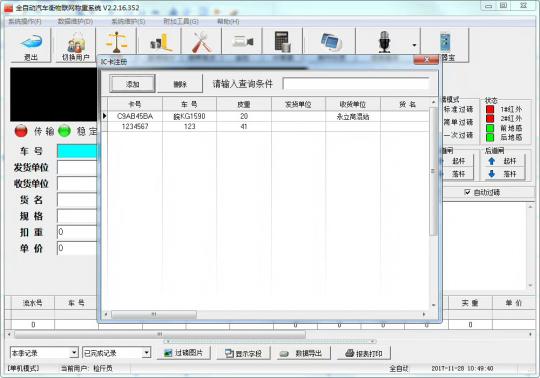This screenshot has width=540, height=378.
Task: Click the 报表打印 button
Action: pyautogui.click(x=364, y=353)
